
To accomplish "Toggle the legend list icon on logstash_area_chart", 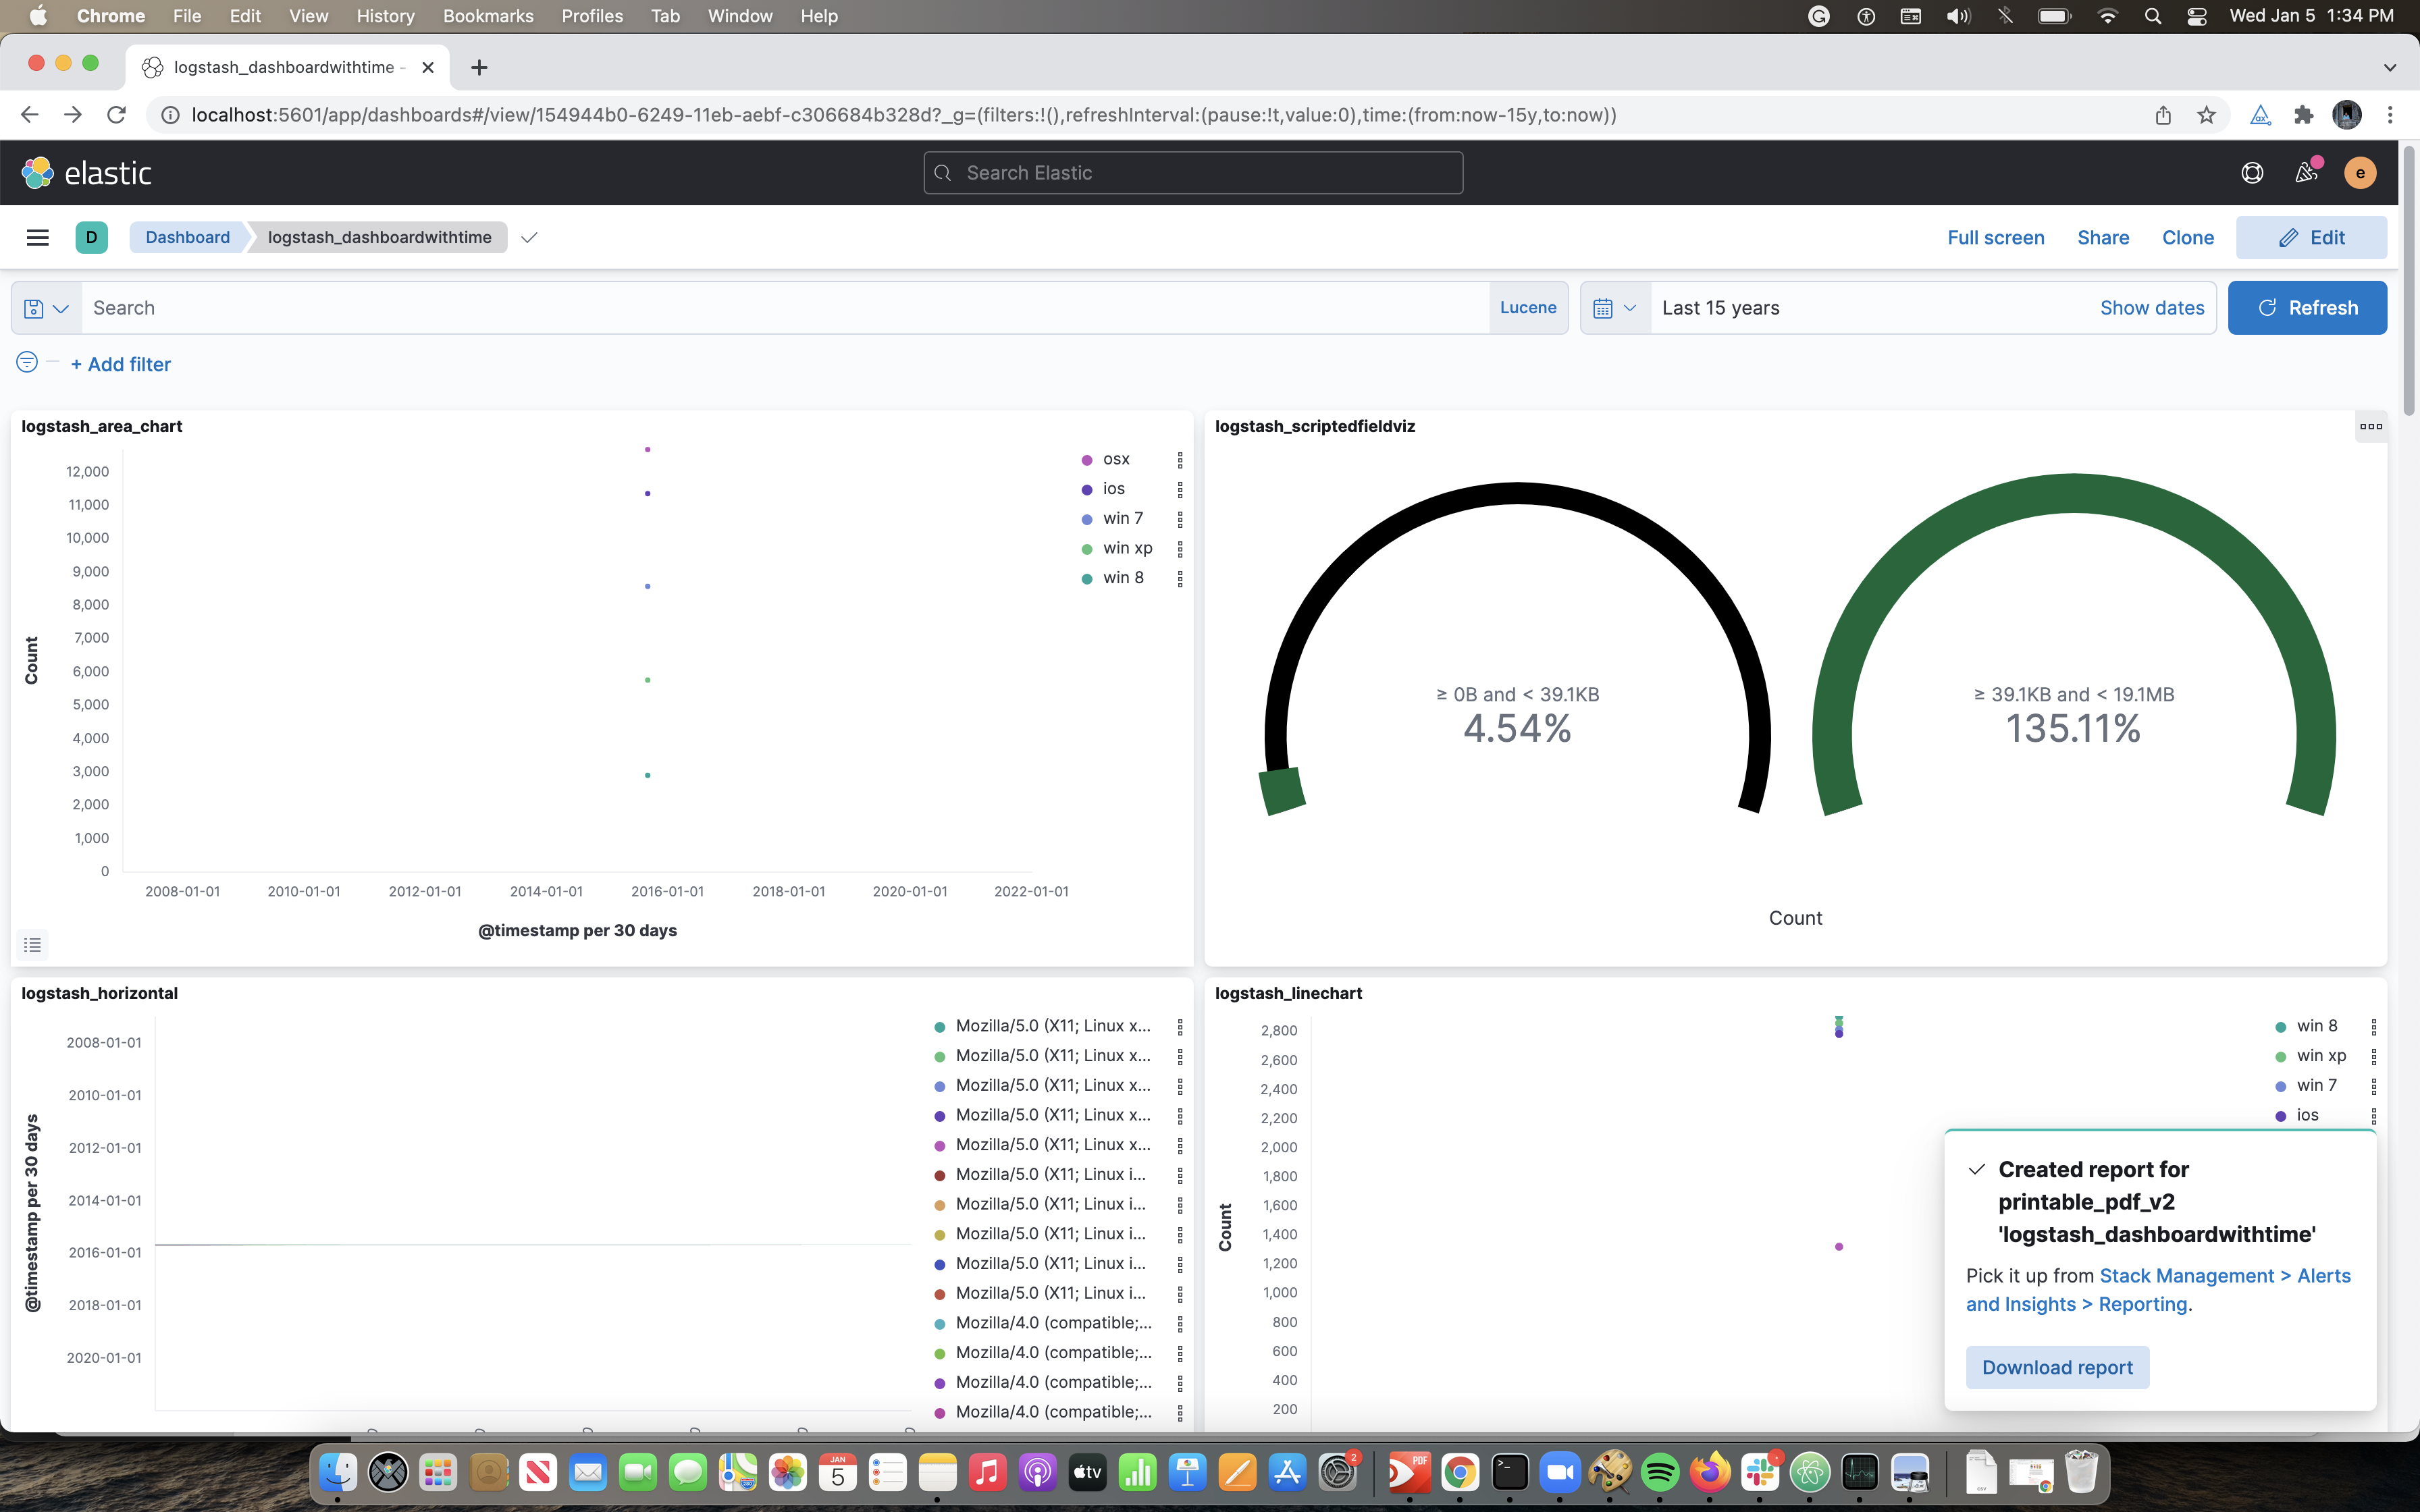I will [32, 944].
